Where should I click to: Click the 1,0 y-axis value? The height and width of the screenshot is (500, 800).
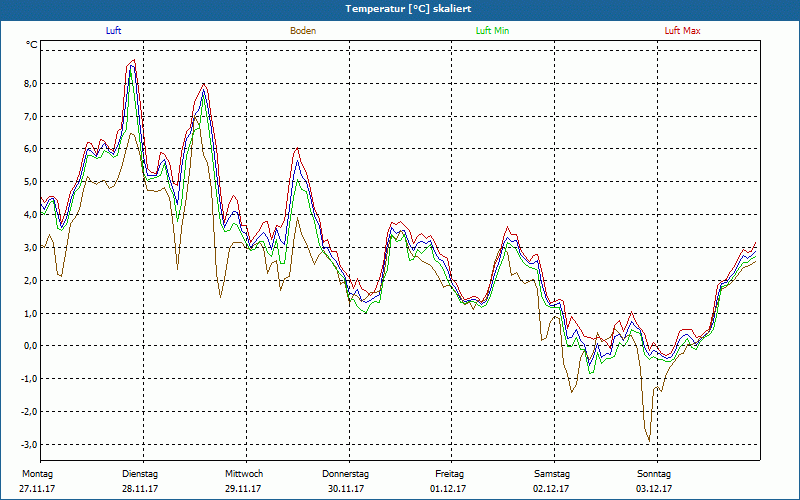point(30,313)
